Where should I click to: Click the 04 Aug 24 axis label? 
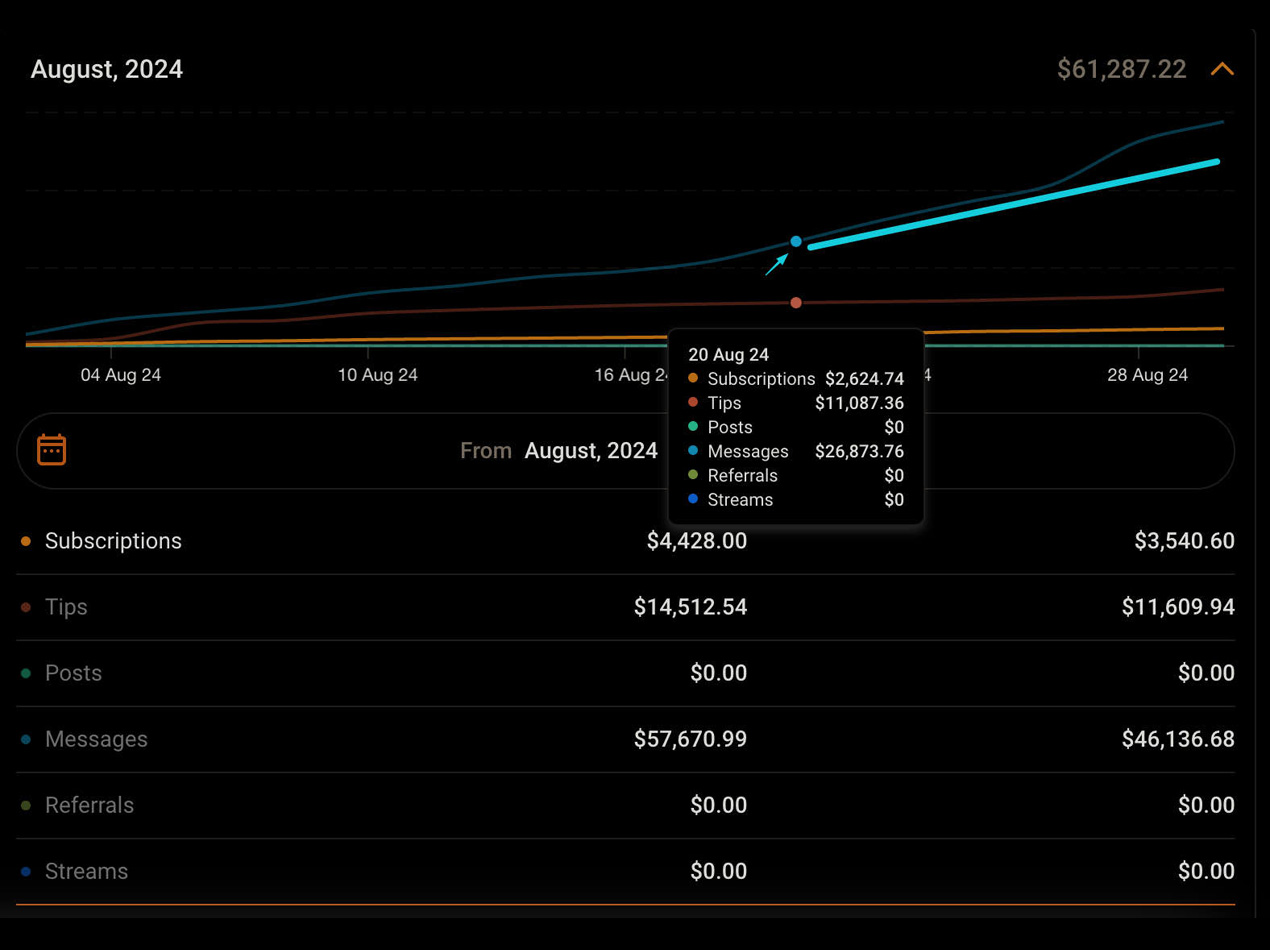coord(121,375)
